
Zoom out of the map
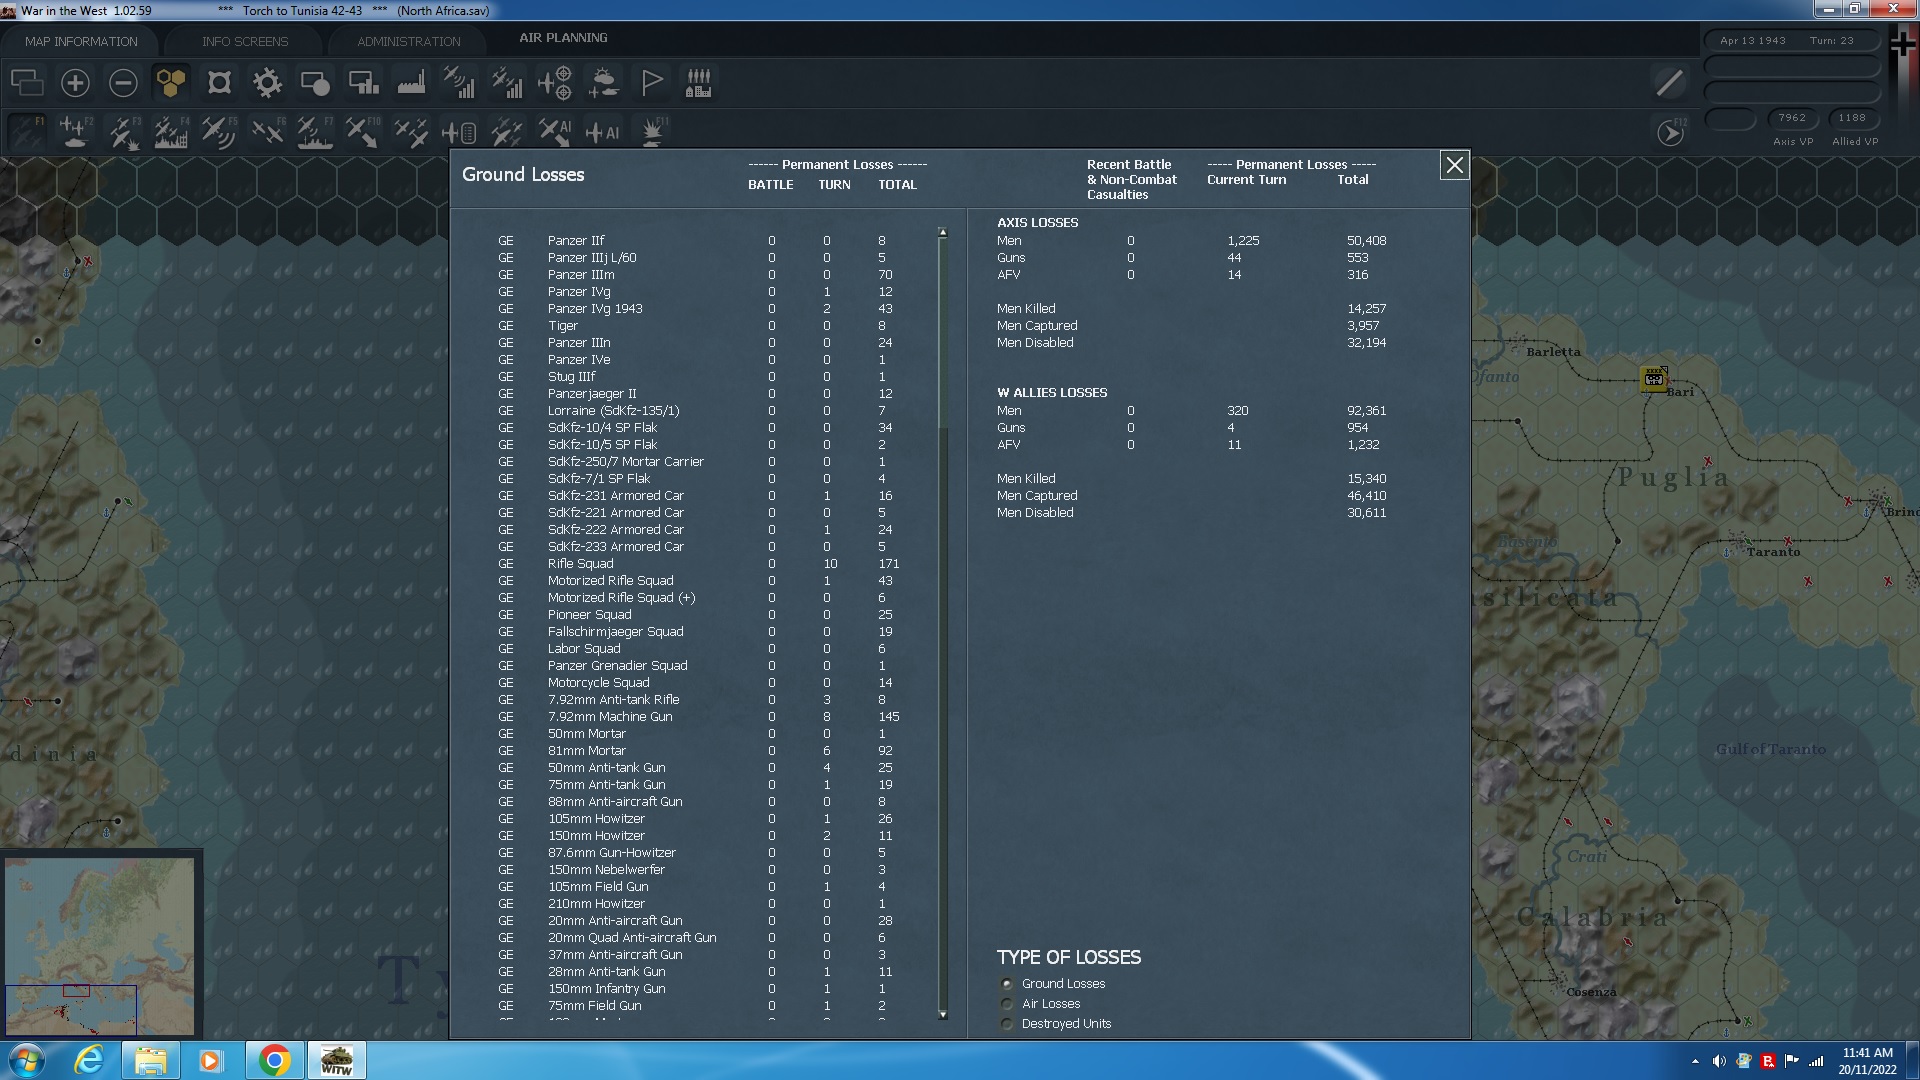coord(123,82)
